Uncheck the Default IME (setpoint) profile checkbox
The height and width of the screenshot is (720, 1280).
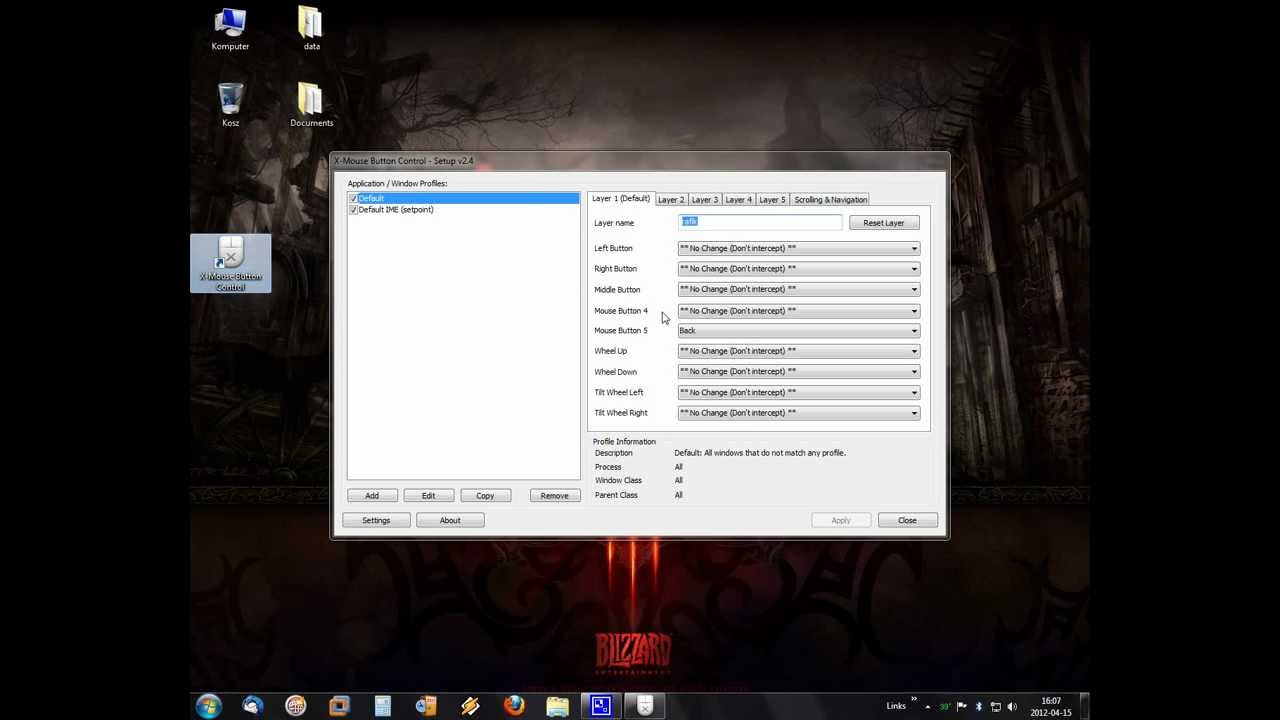click(353, 209)
